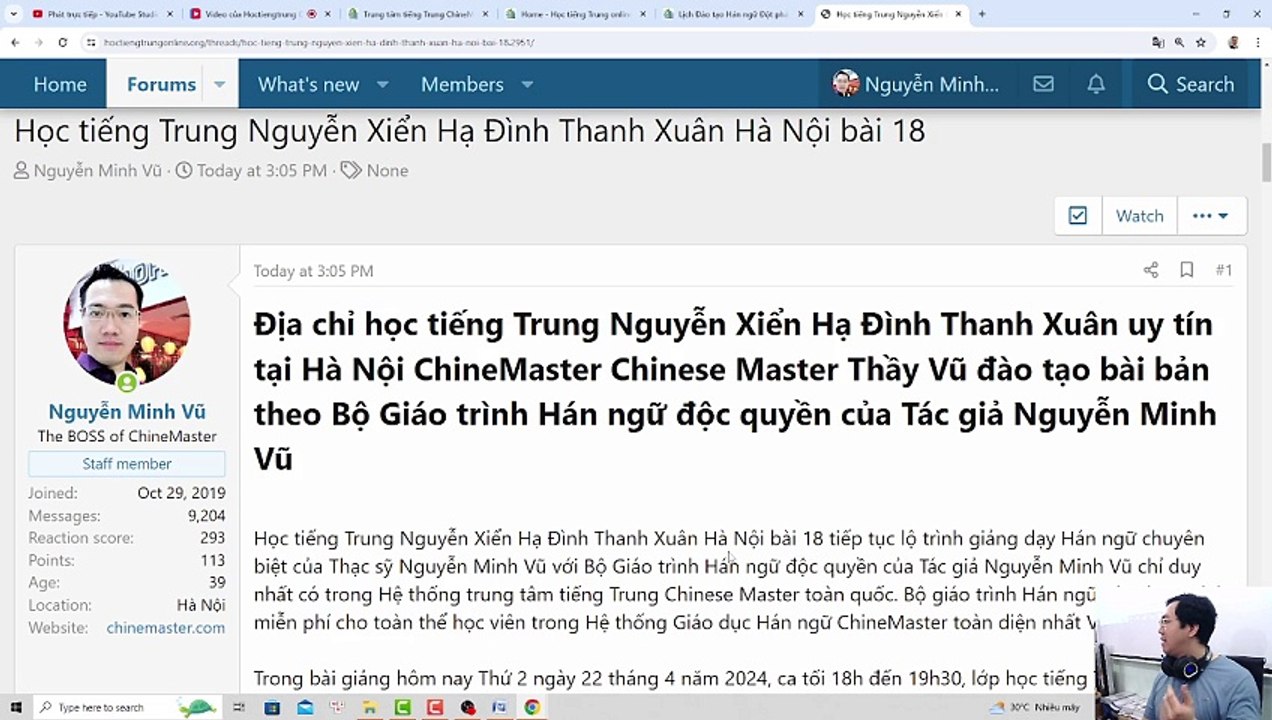This screenshot has width=1272, height=720.
Task: Open the alerts bell icon
Action: [1096, 84]
